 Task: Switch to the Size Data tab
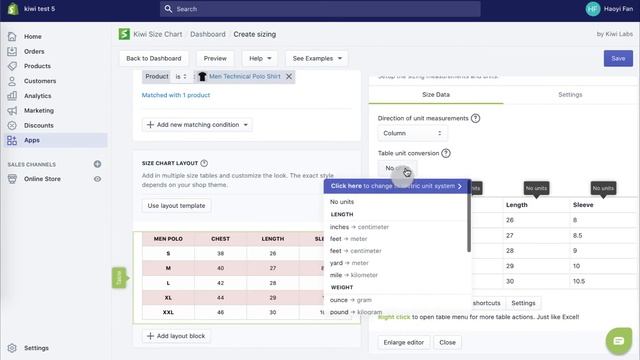tap(436, 95)
